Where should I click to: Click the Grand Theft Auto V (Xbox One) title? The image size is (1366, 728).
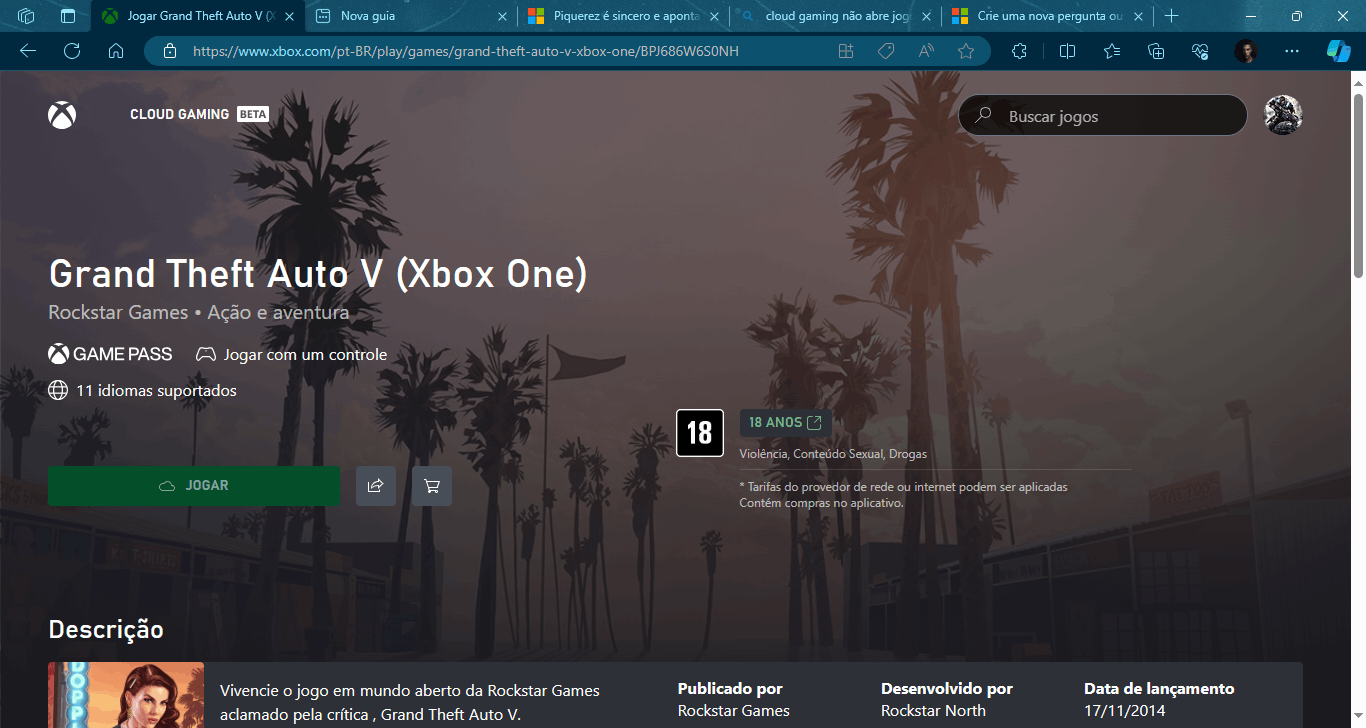[318, 274]
